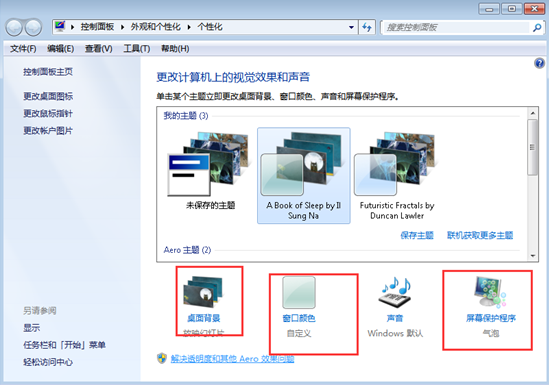Image resolution: width=549 pixels, height=385 pixels.
Task: Open the 轻松访问中心 link
Action: coord(48,362)
